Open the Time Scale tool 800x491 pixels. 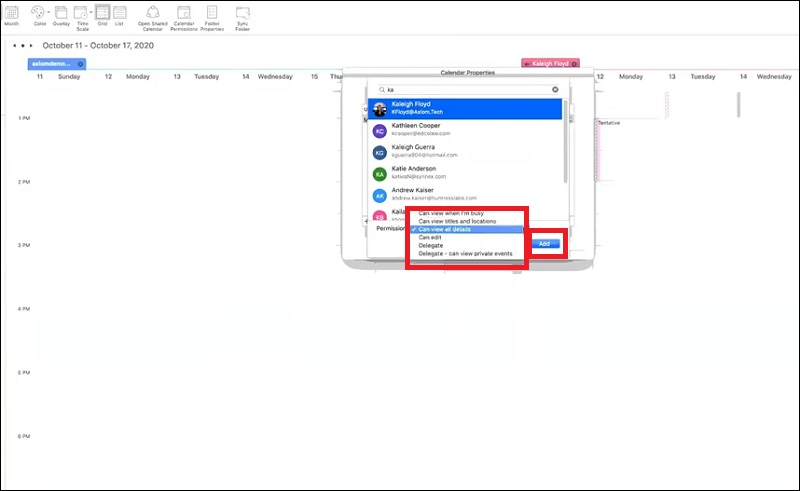coord(82,18)
